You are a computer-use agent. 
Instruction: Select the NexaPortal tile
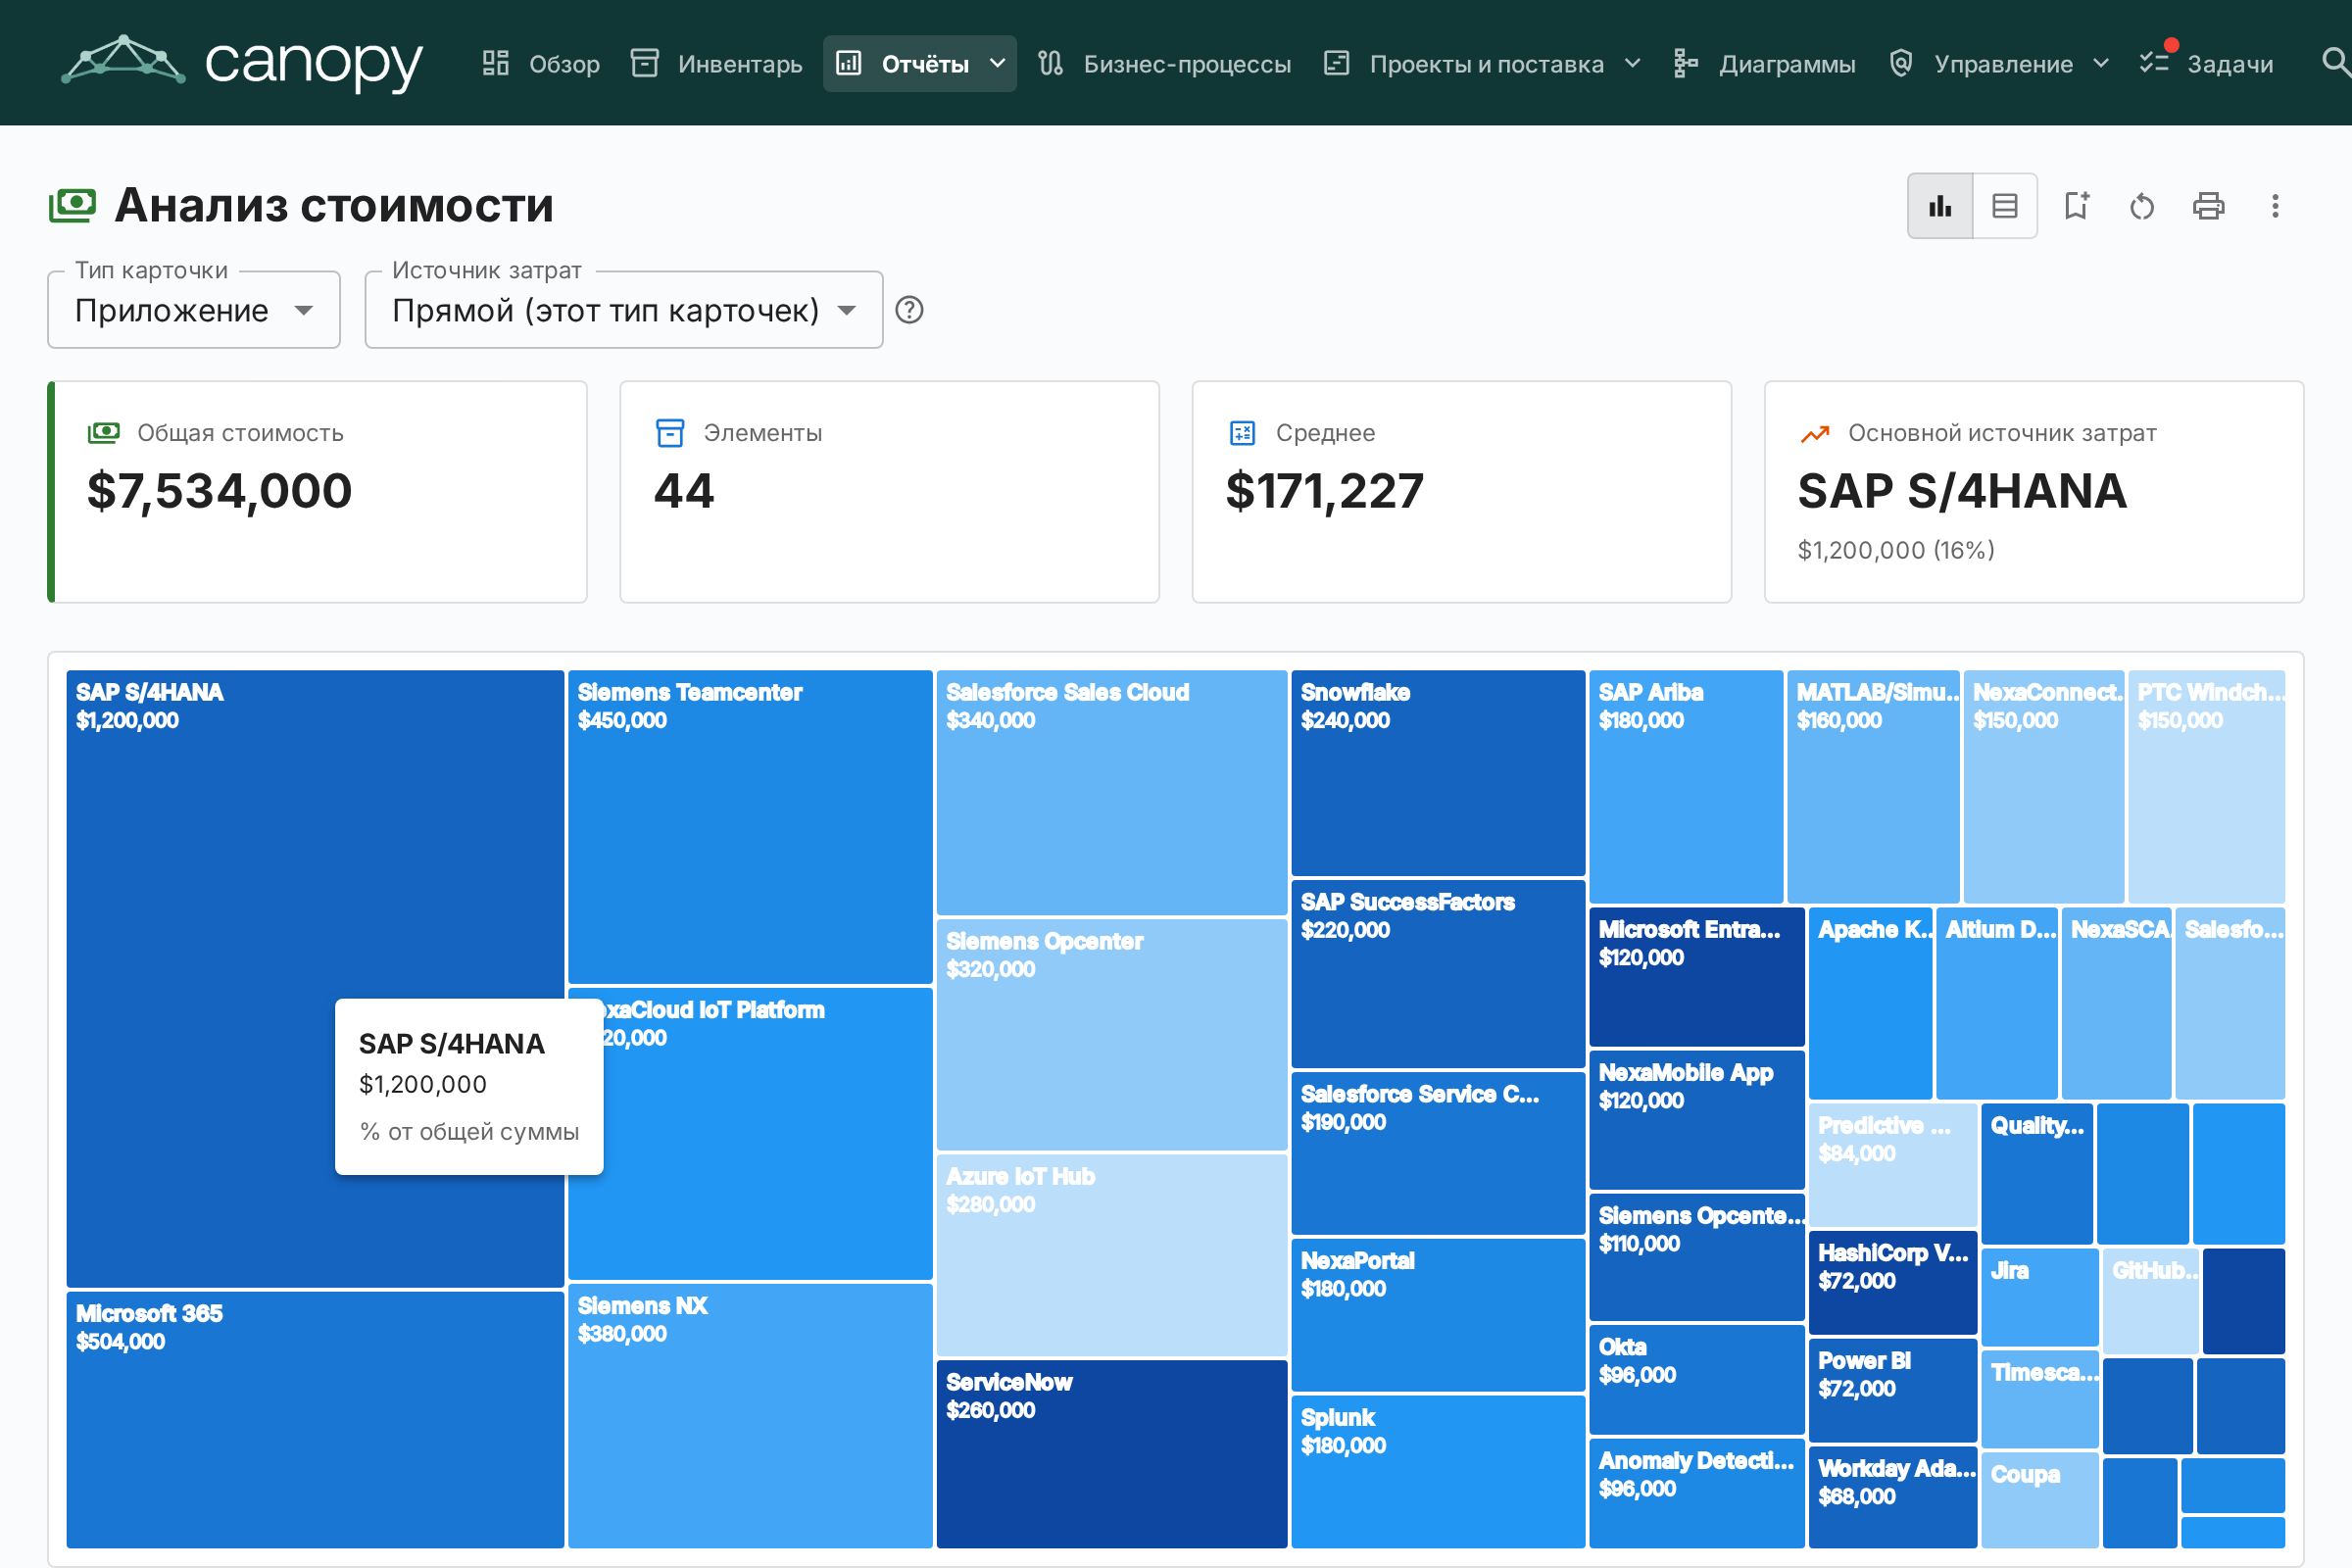pos(1438,1315)
